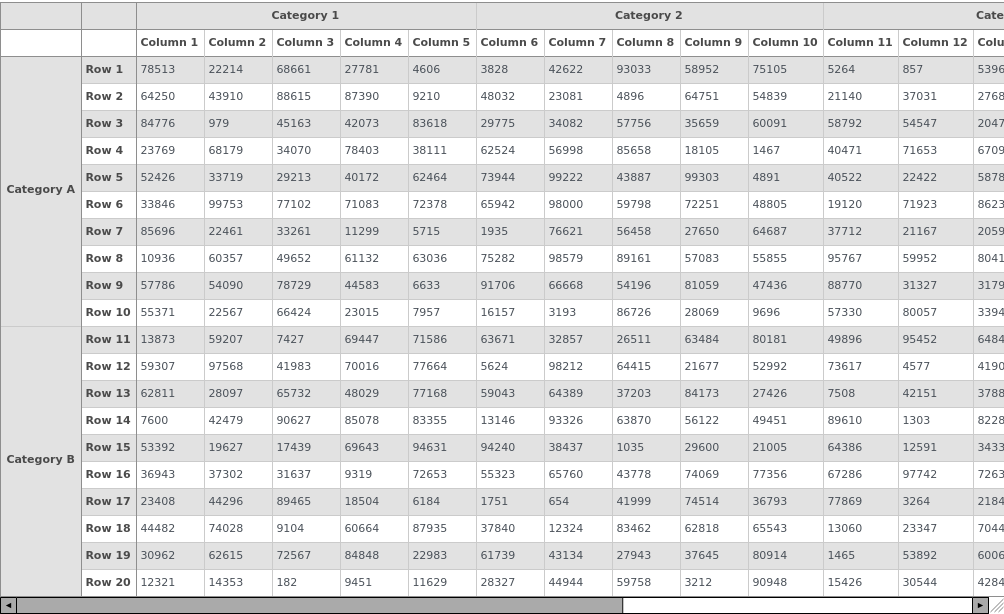This screenshot has width=1004, height=614.
Task: Click the Column 1 header
Action: tap(170, 42)
